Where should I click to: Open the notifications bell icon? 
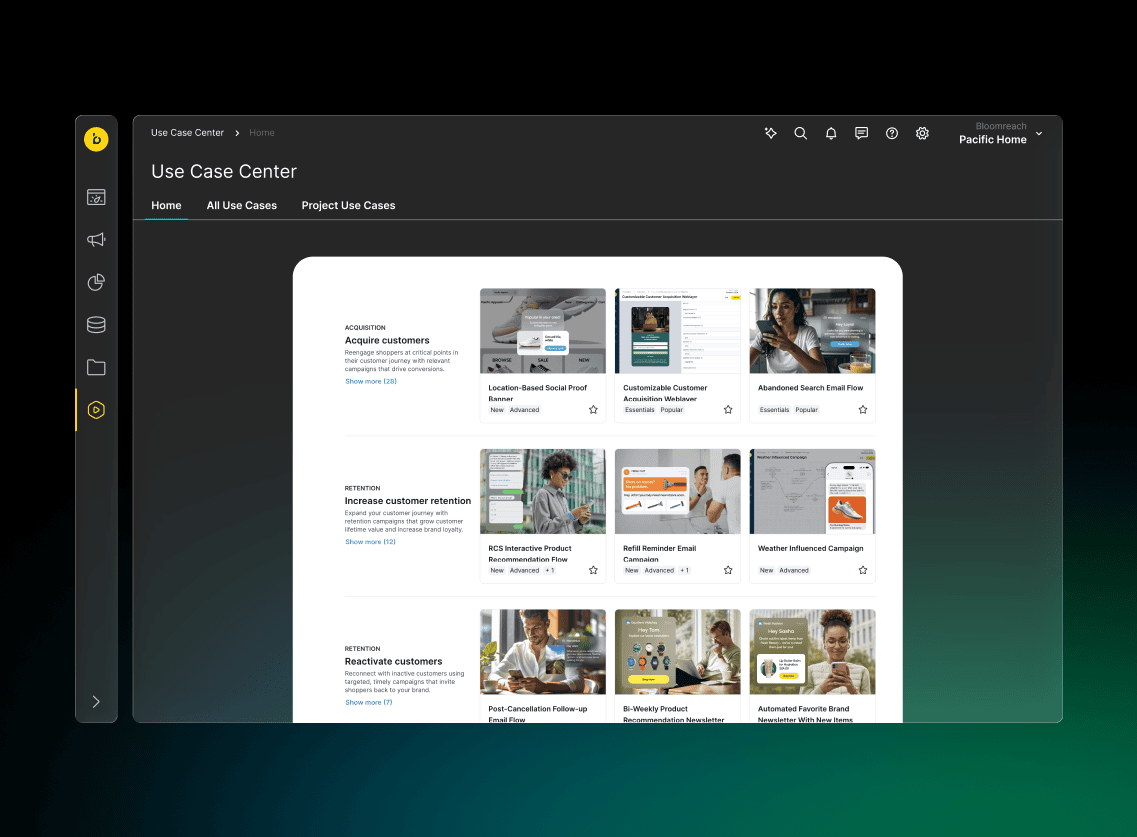pos(831,133)
